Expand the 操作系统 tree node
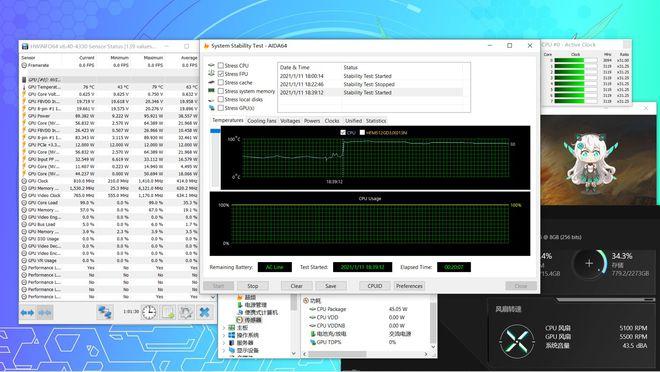 pos(224,335)
